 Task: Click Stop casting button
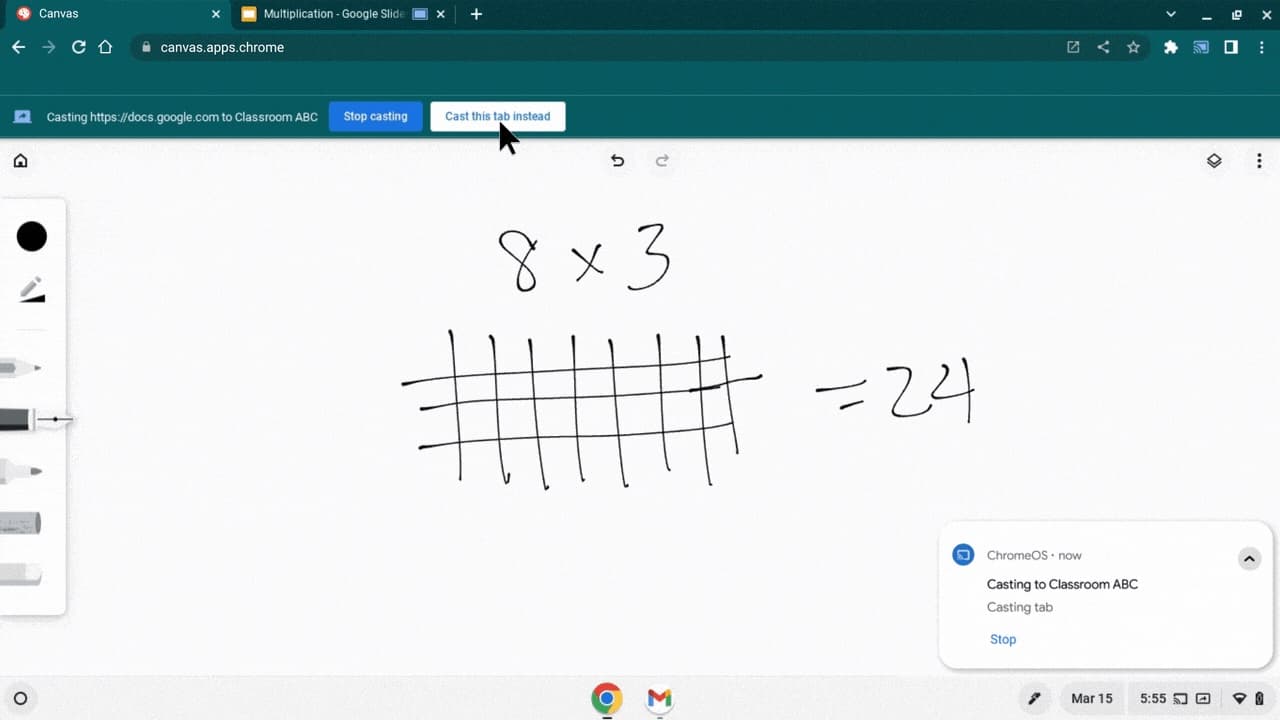coord(375,117)
